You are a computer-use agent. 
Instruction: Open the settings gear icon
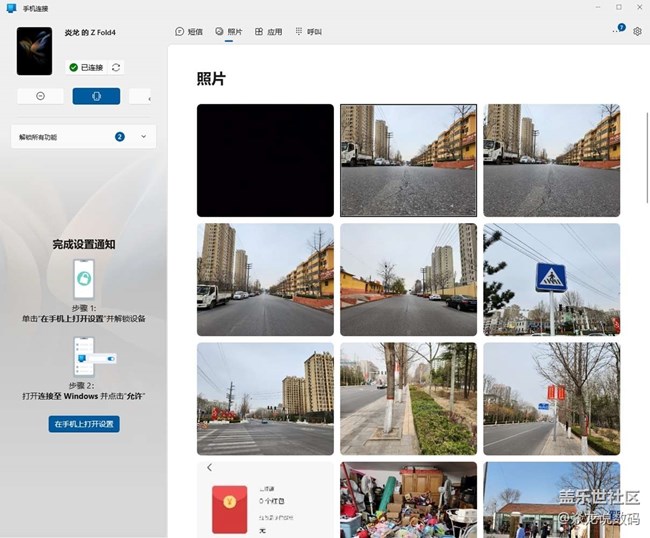(637, 32)
